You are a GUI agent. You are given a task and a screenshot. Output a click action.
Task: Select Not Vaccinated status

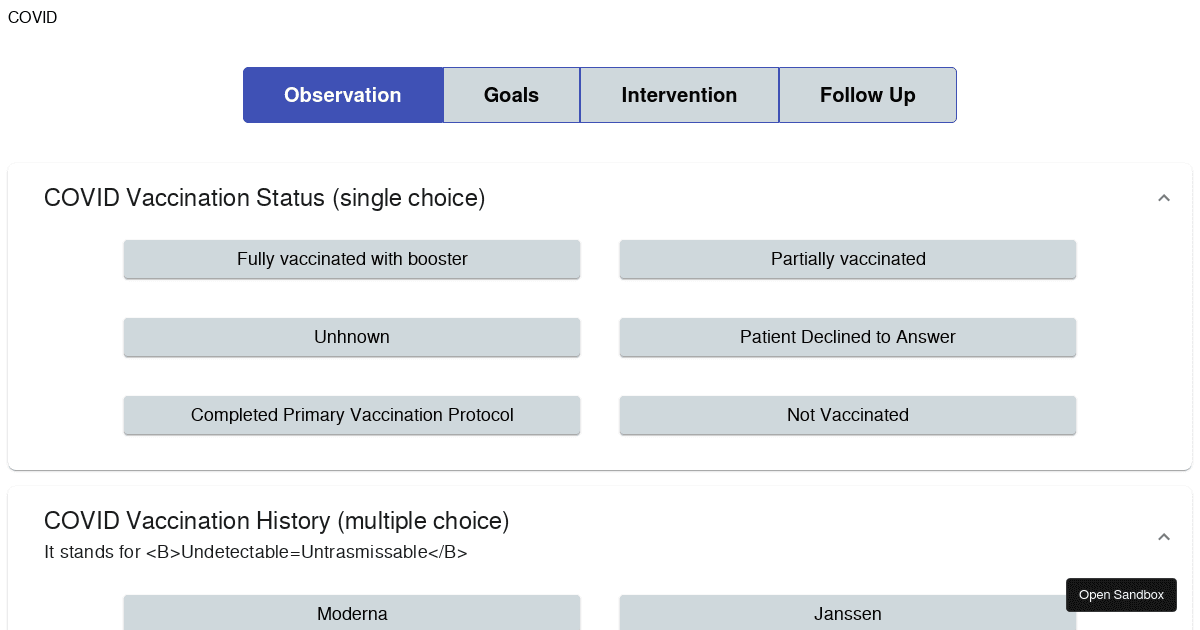pos(848,415)
